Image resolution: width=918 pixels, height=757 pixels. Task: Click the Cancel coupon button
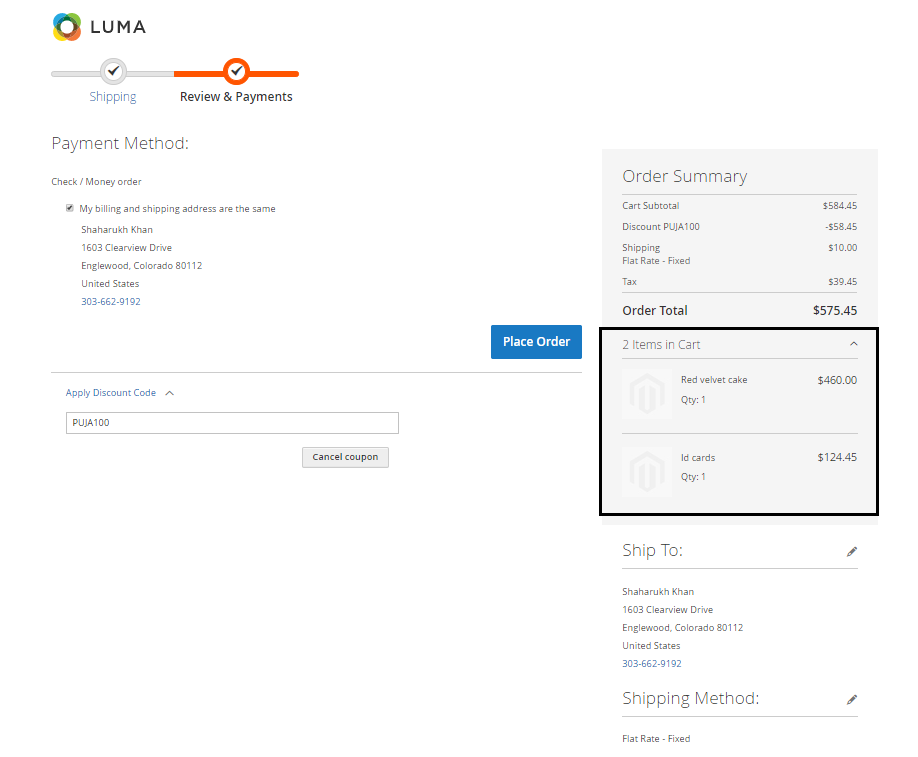click(x=345, y=457)
